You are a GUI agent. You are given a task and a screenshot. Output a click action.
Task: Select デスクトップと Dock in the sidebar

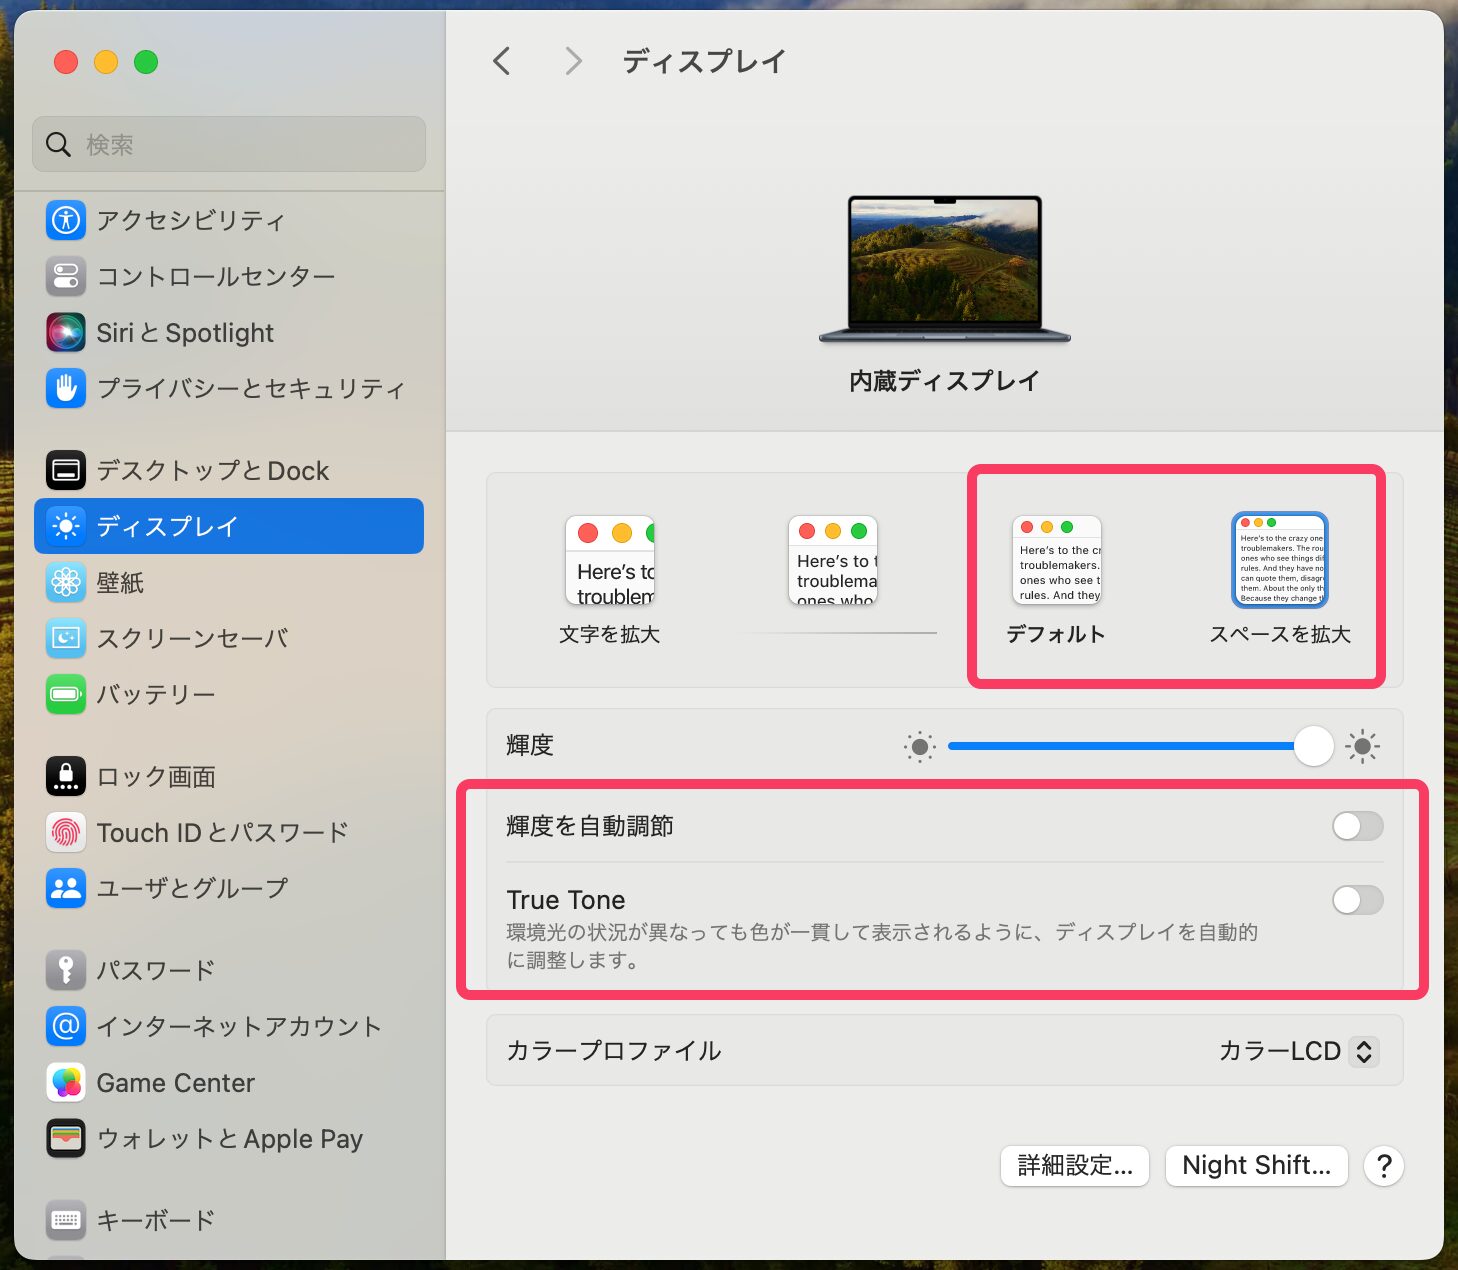(212, 470)
